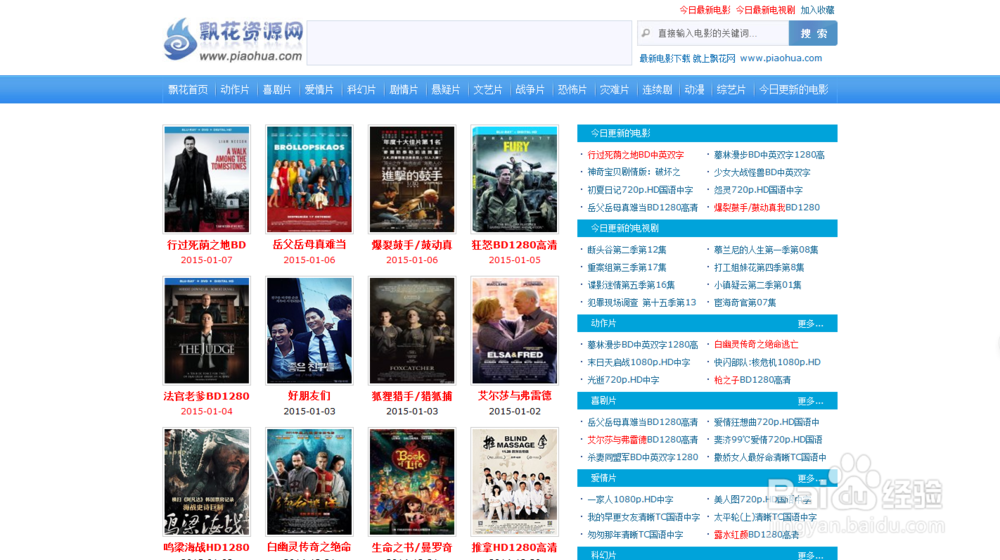Open sidebar link 末日天启战1080p.HD中字

point(638,362)
